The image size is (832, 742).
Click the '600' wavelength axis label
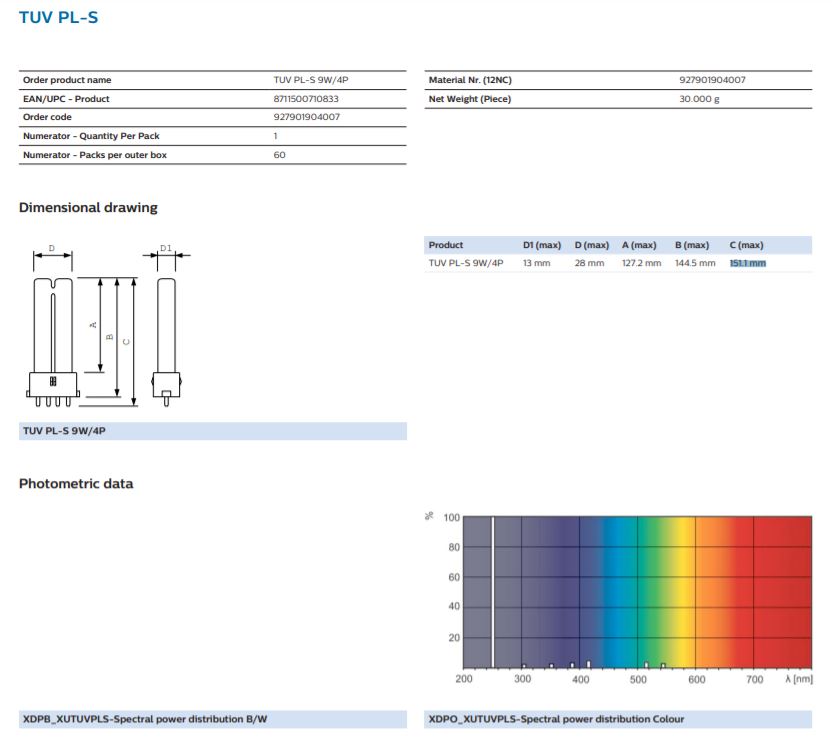click(x=697, y=679)
